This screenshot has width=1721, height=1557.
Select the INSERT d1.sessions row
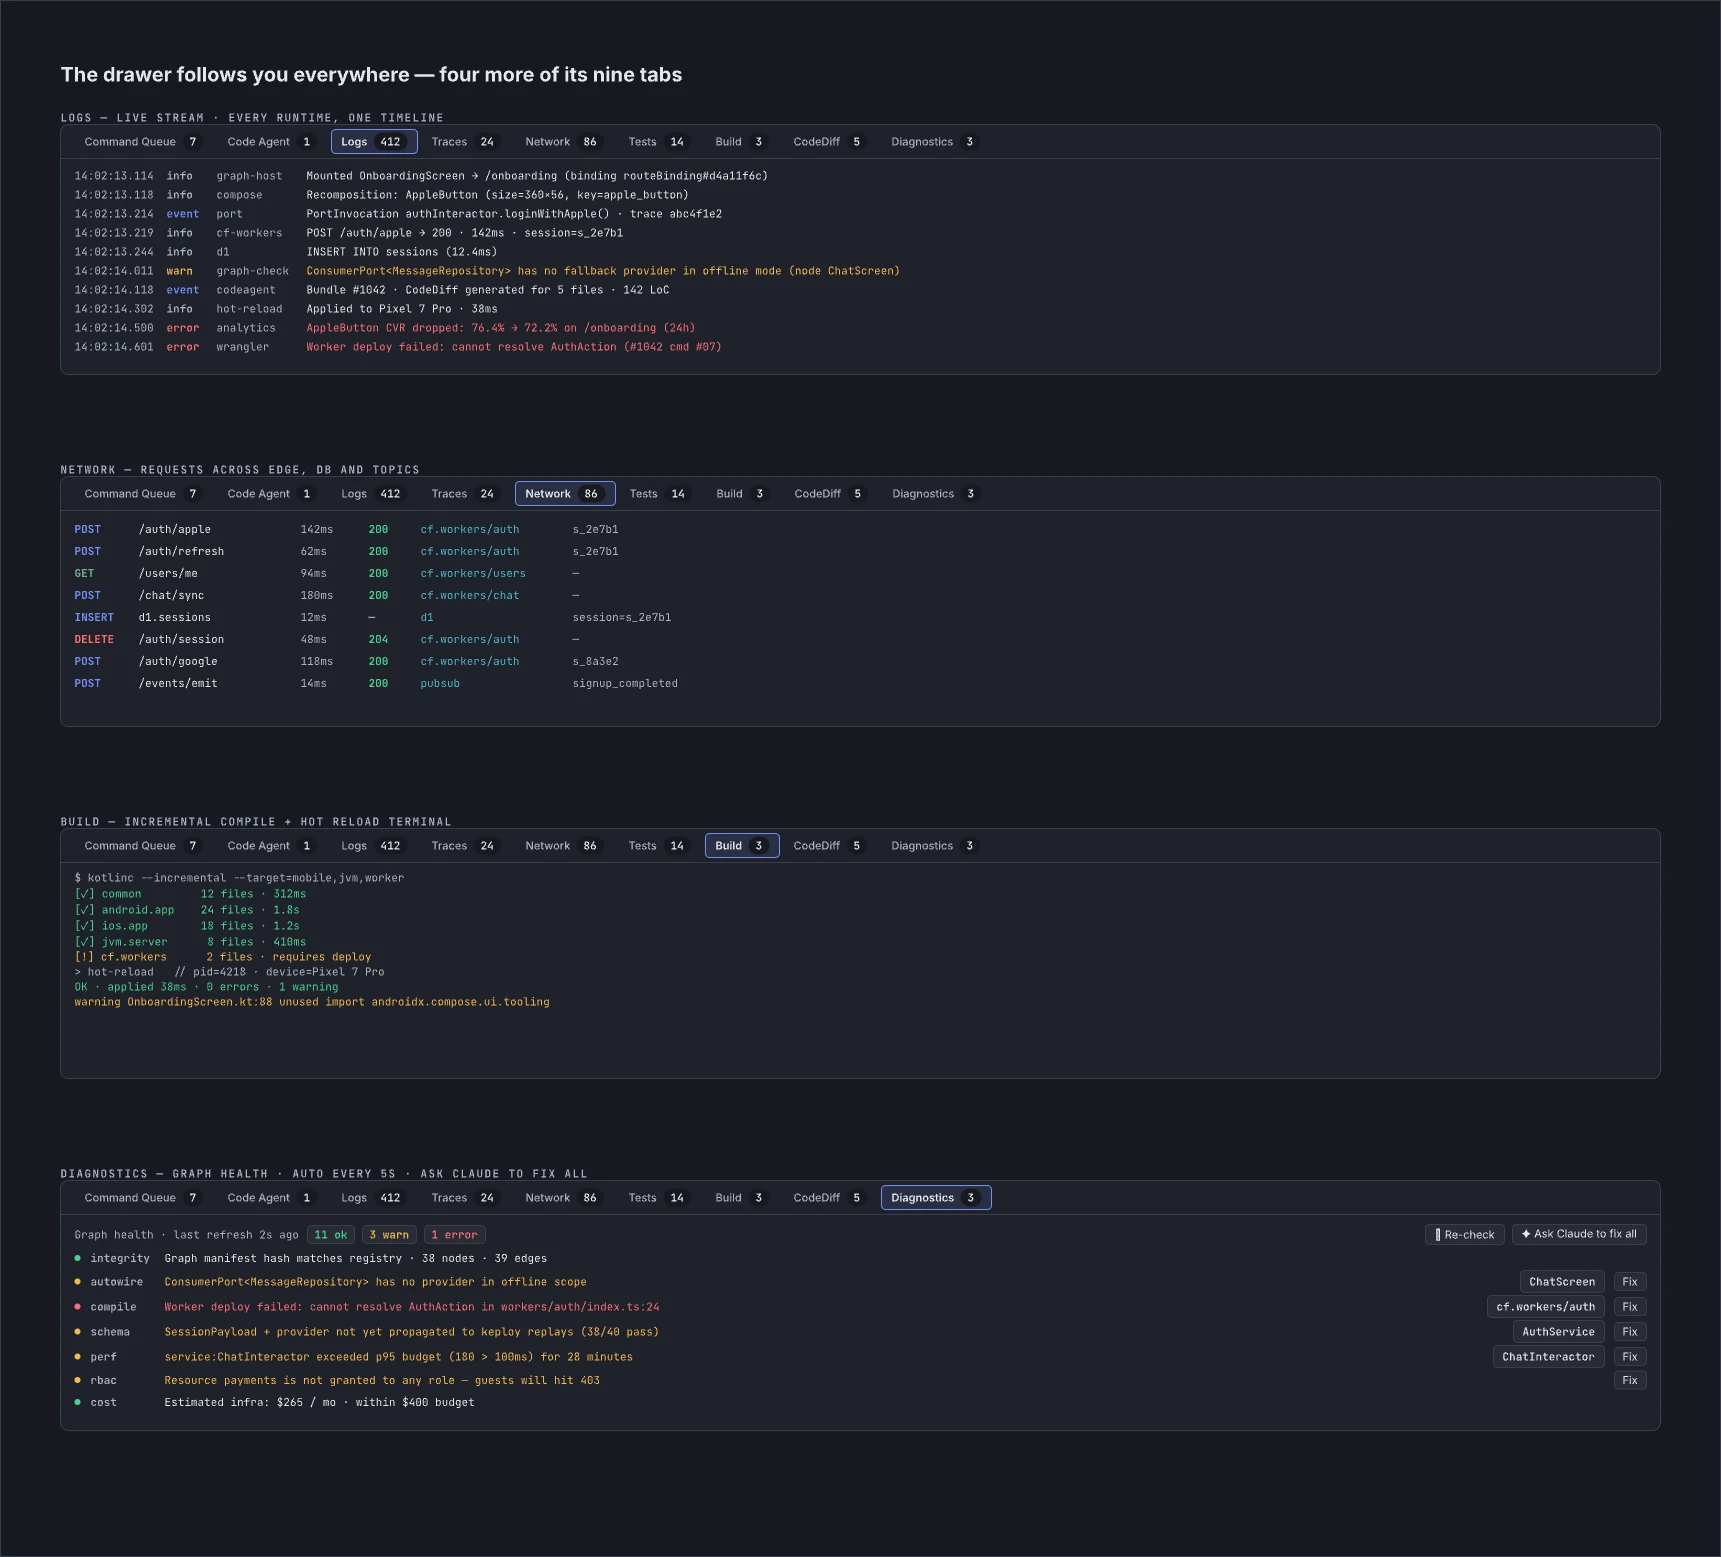pos(860,618)
